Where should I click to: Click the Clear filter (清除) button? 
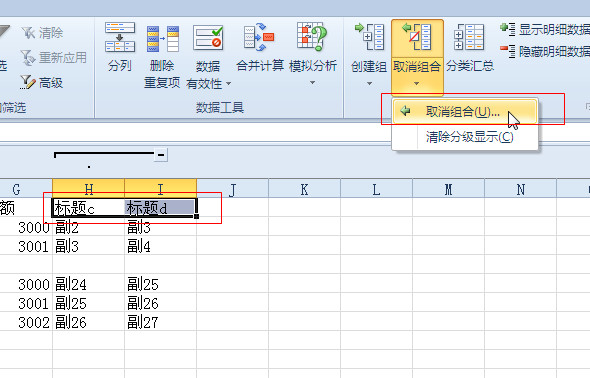(x=42, y=33)
